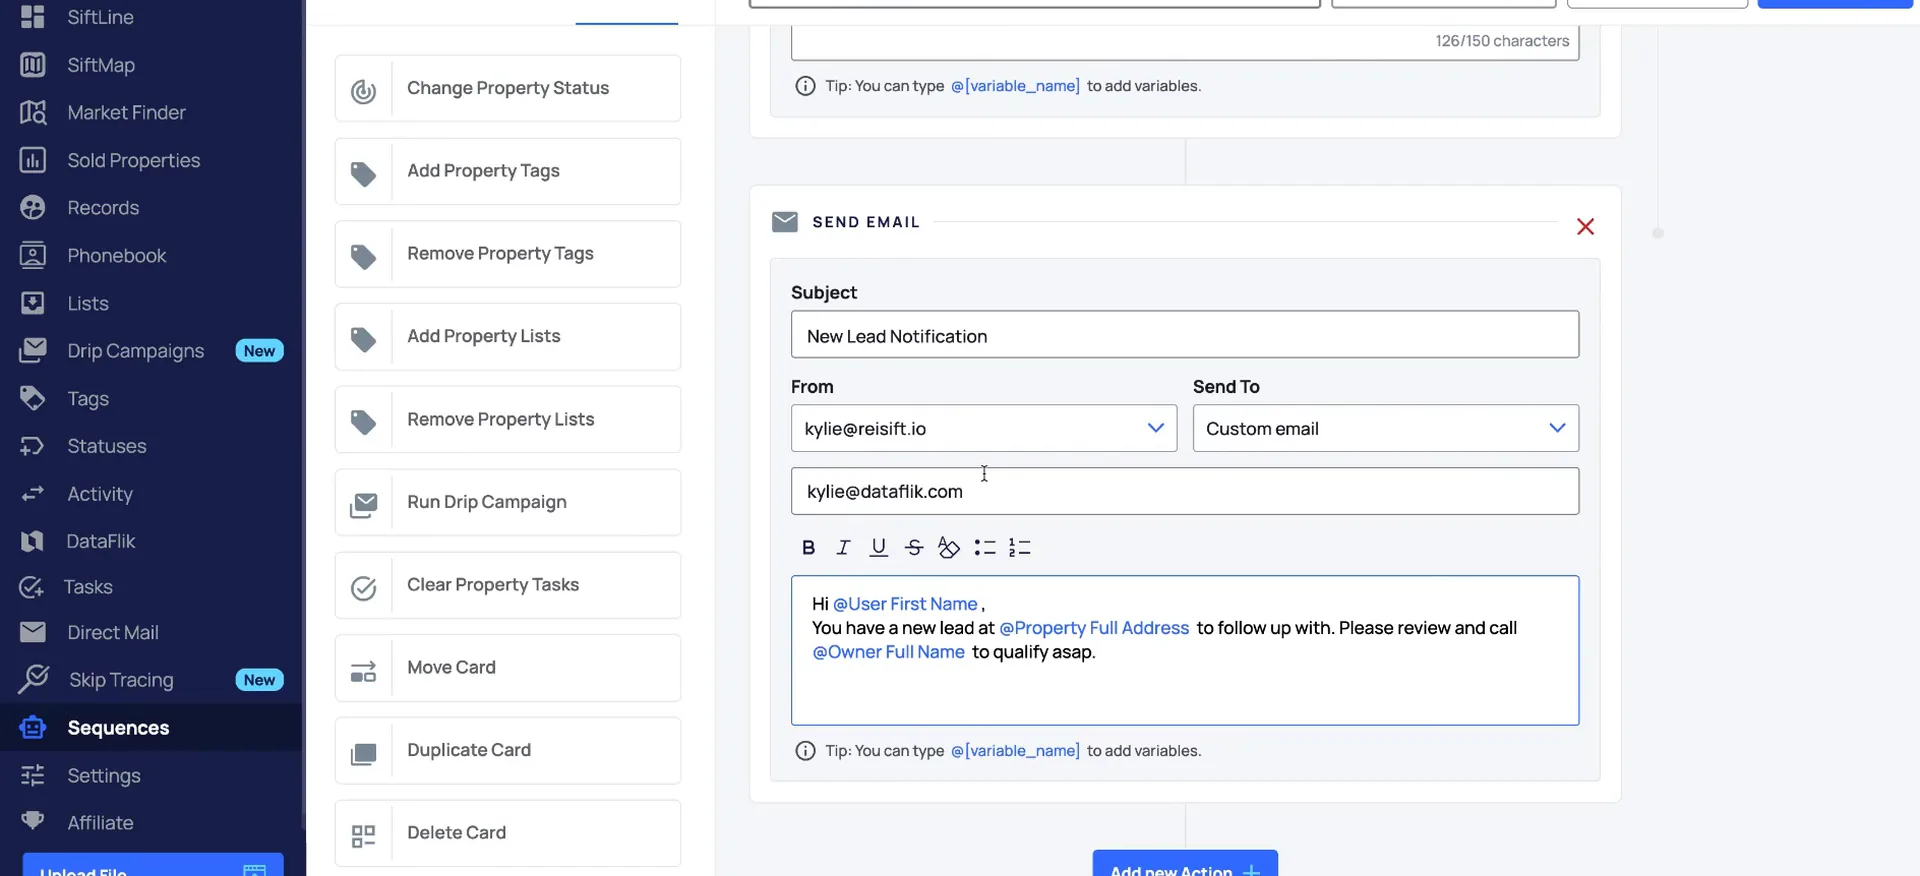
Task: Add the Duplicate Card action
Action: coord(508,751)
